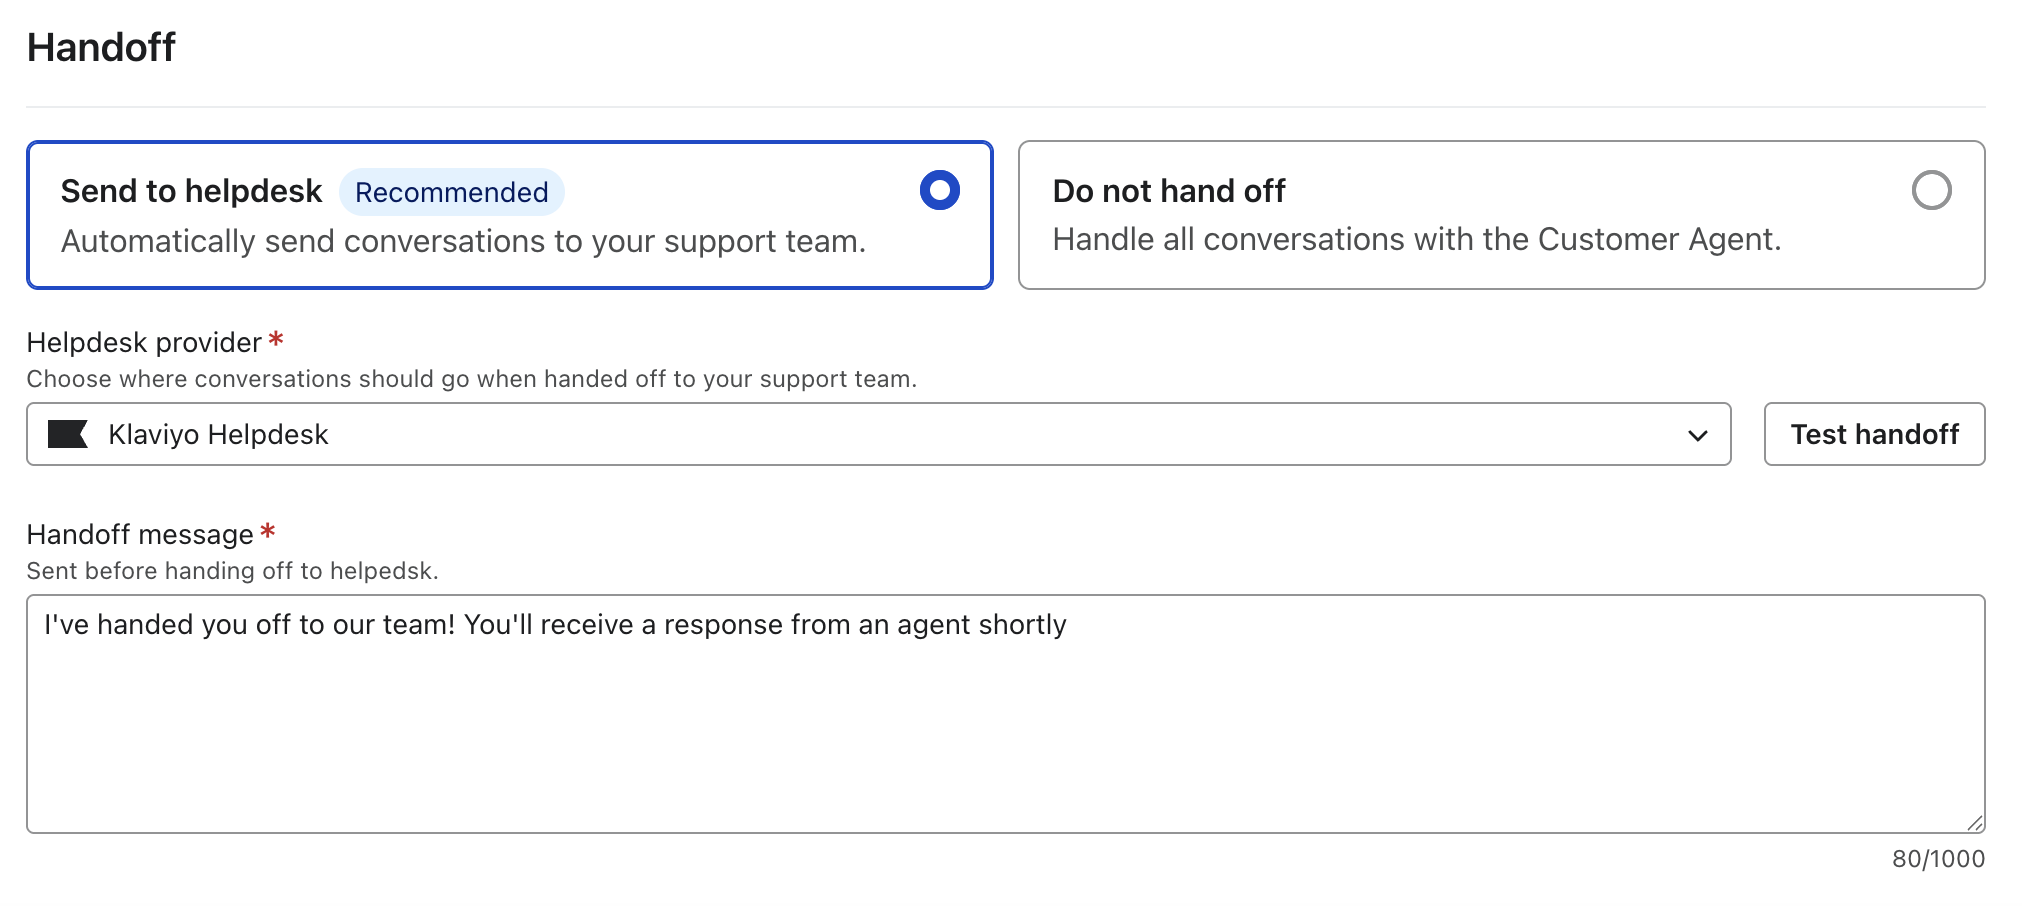The width and height of the screenshot is (2022, 906).
Task: Click the "Automatically send conversations" description text
Action: 463,241
